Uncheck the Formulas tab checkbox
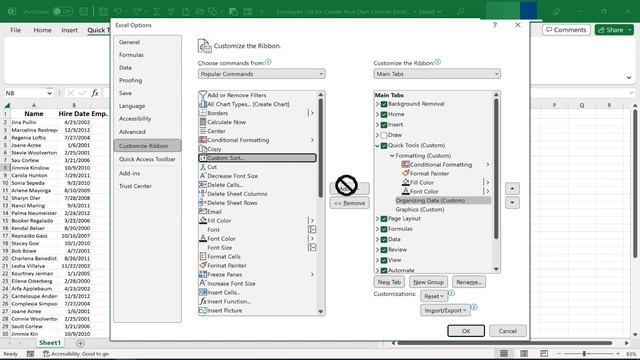640x360 pixels. (x=384, y=229)
